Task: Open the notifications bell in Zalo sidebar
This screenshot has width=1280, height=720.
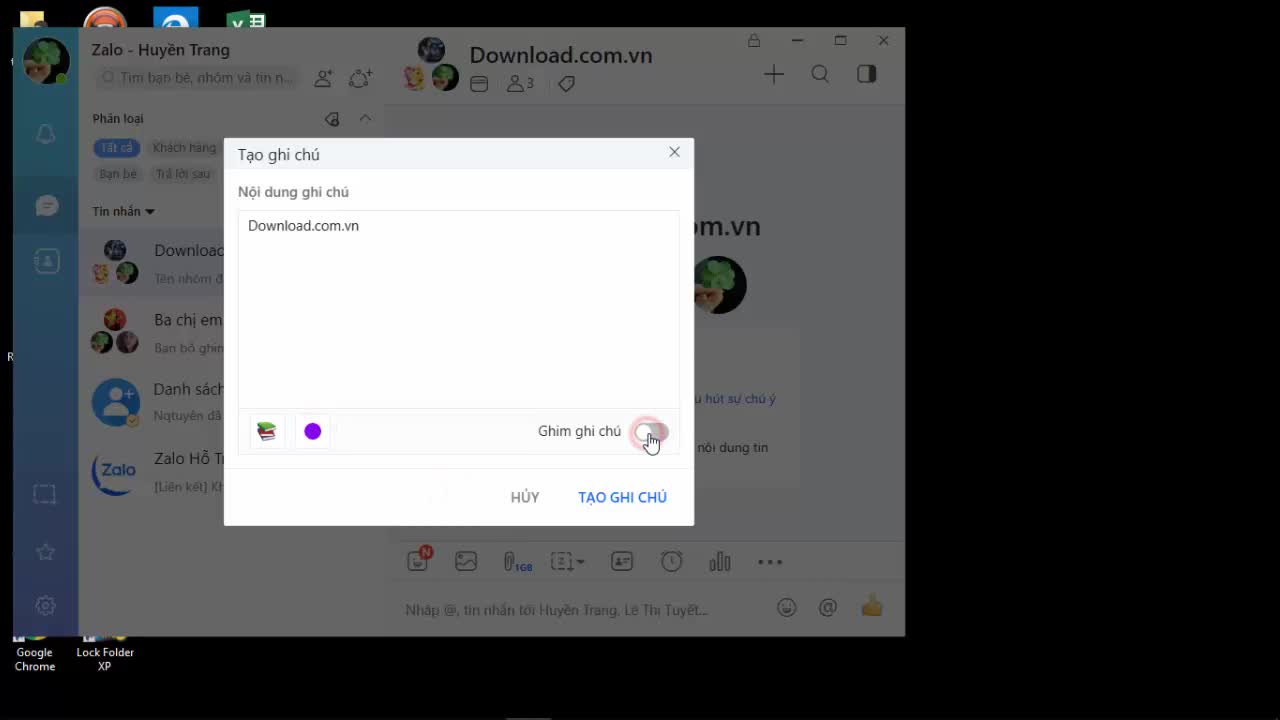Action: (x=45, y=135)
